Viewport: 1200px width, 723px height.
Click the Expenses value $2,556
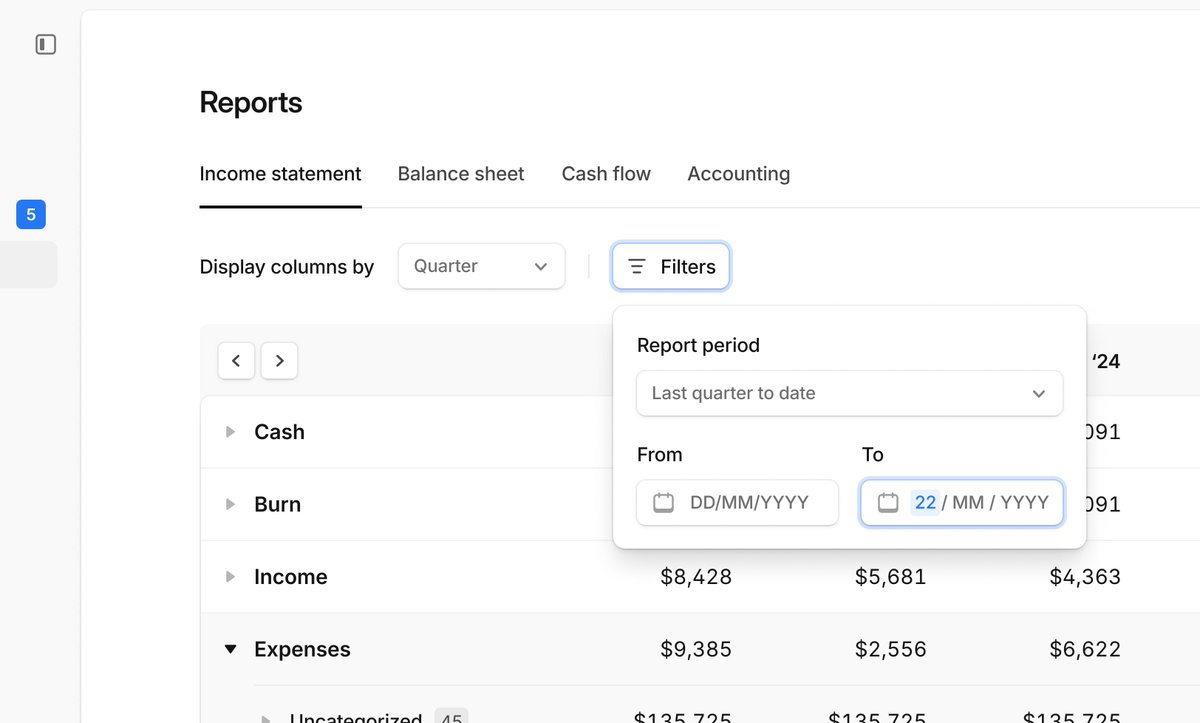coord(891,649)
